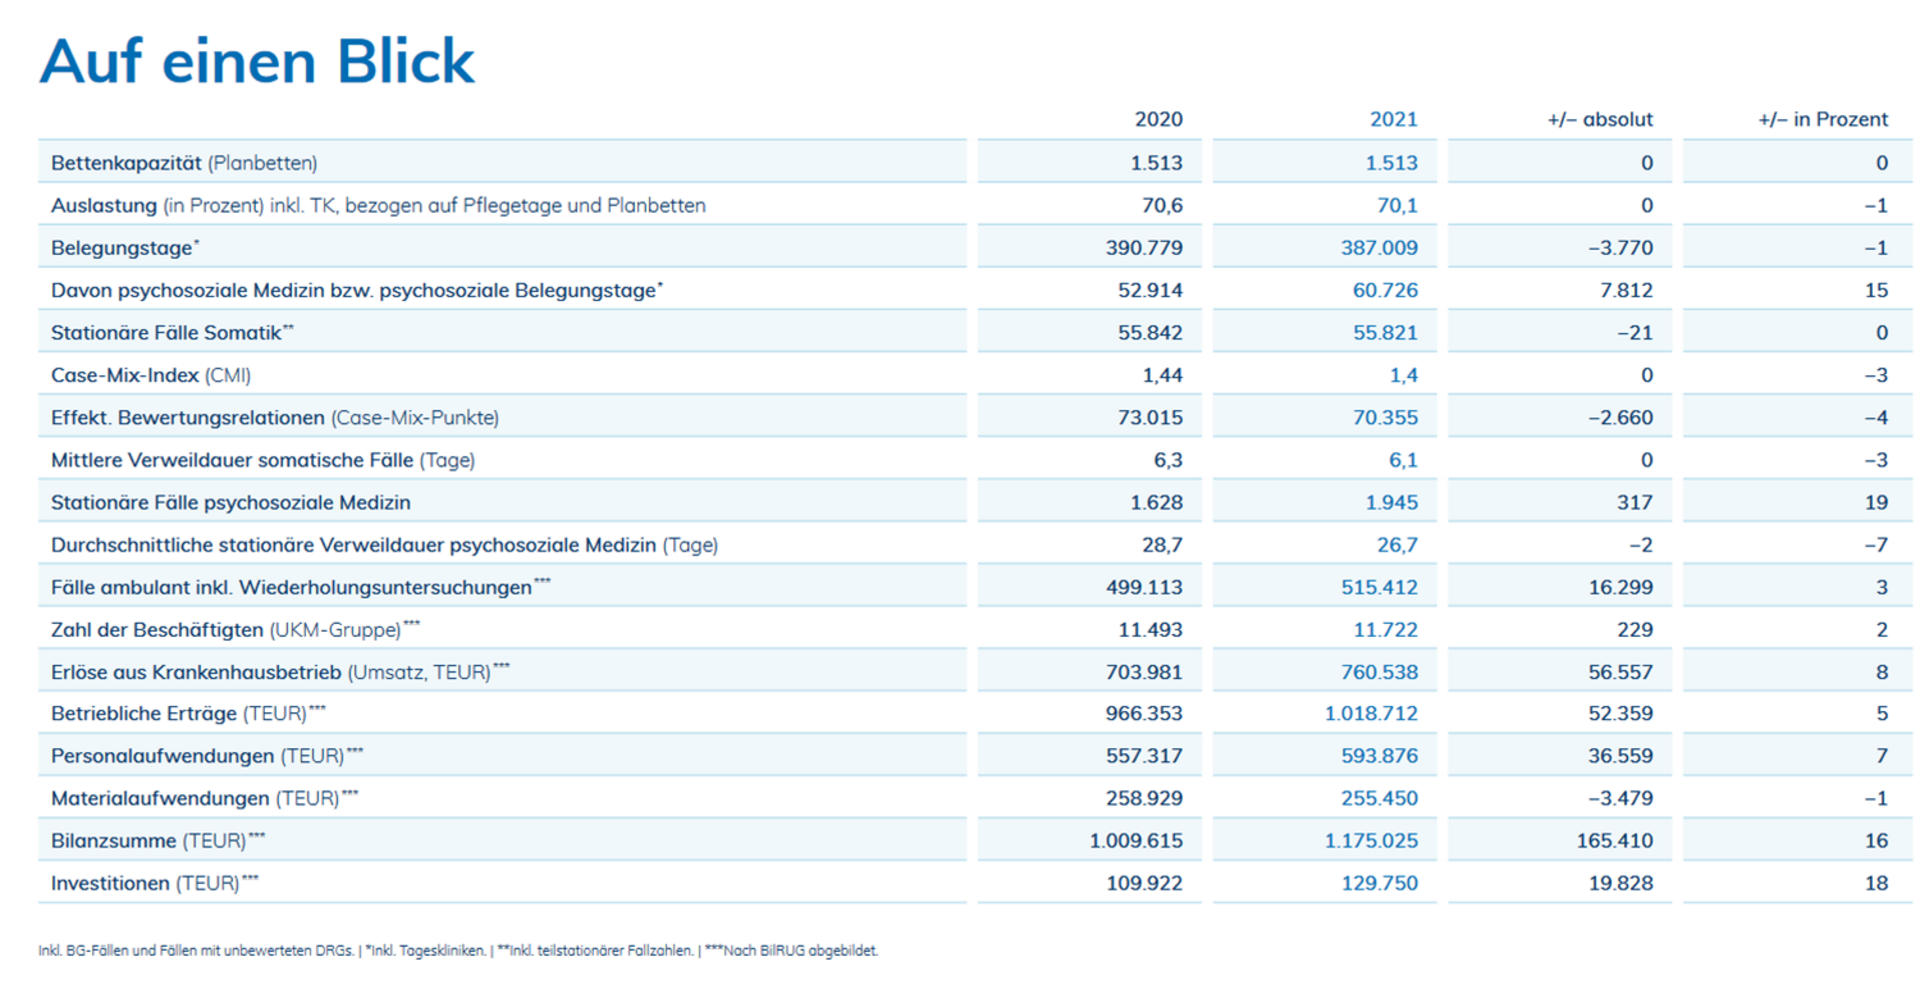Select absolute change value –3.770
This screenshot has height=998, width=1920.
tap(1620, 248)
